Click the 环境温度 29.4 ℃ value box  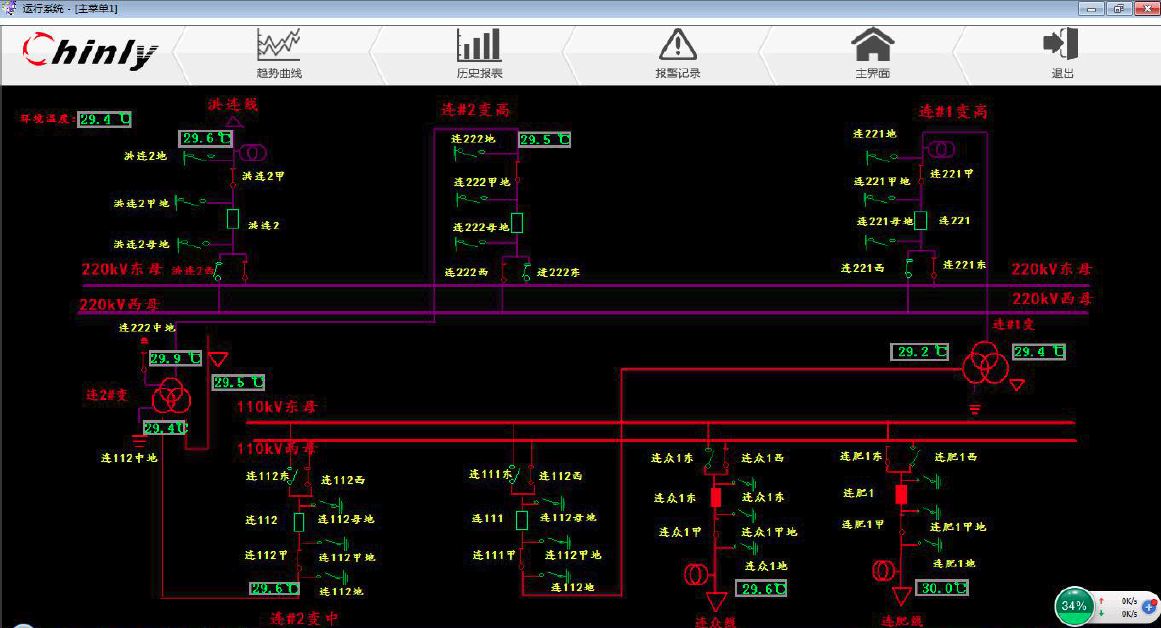[x=104, y=119]
